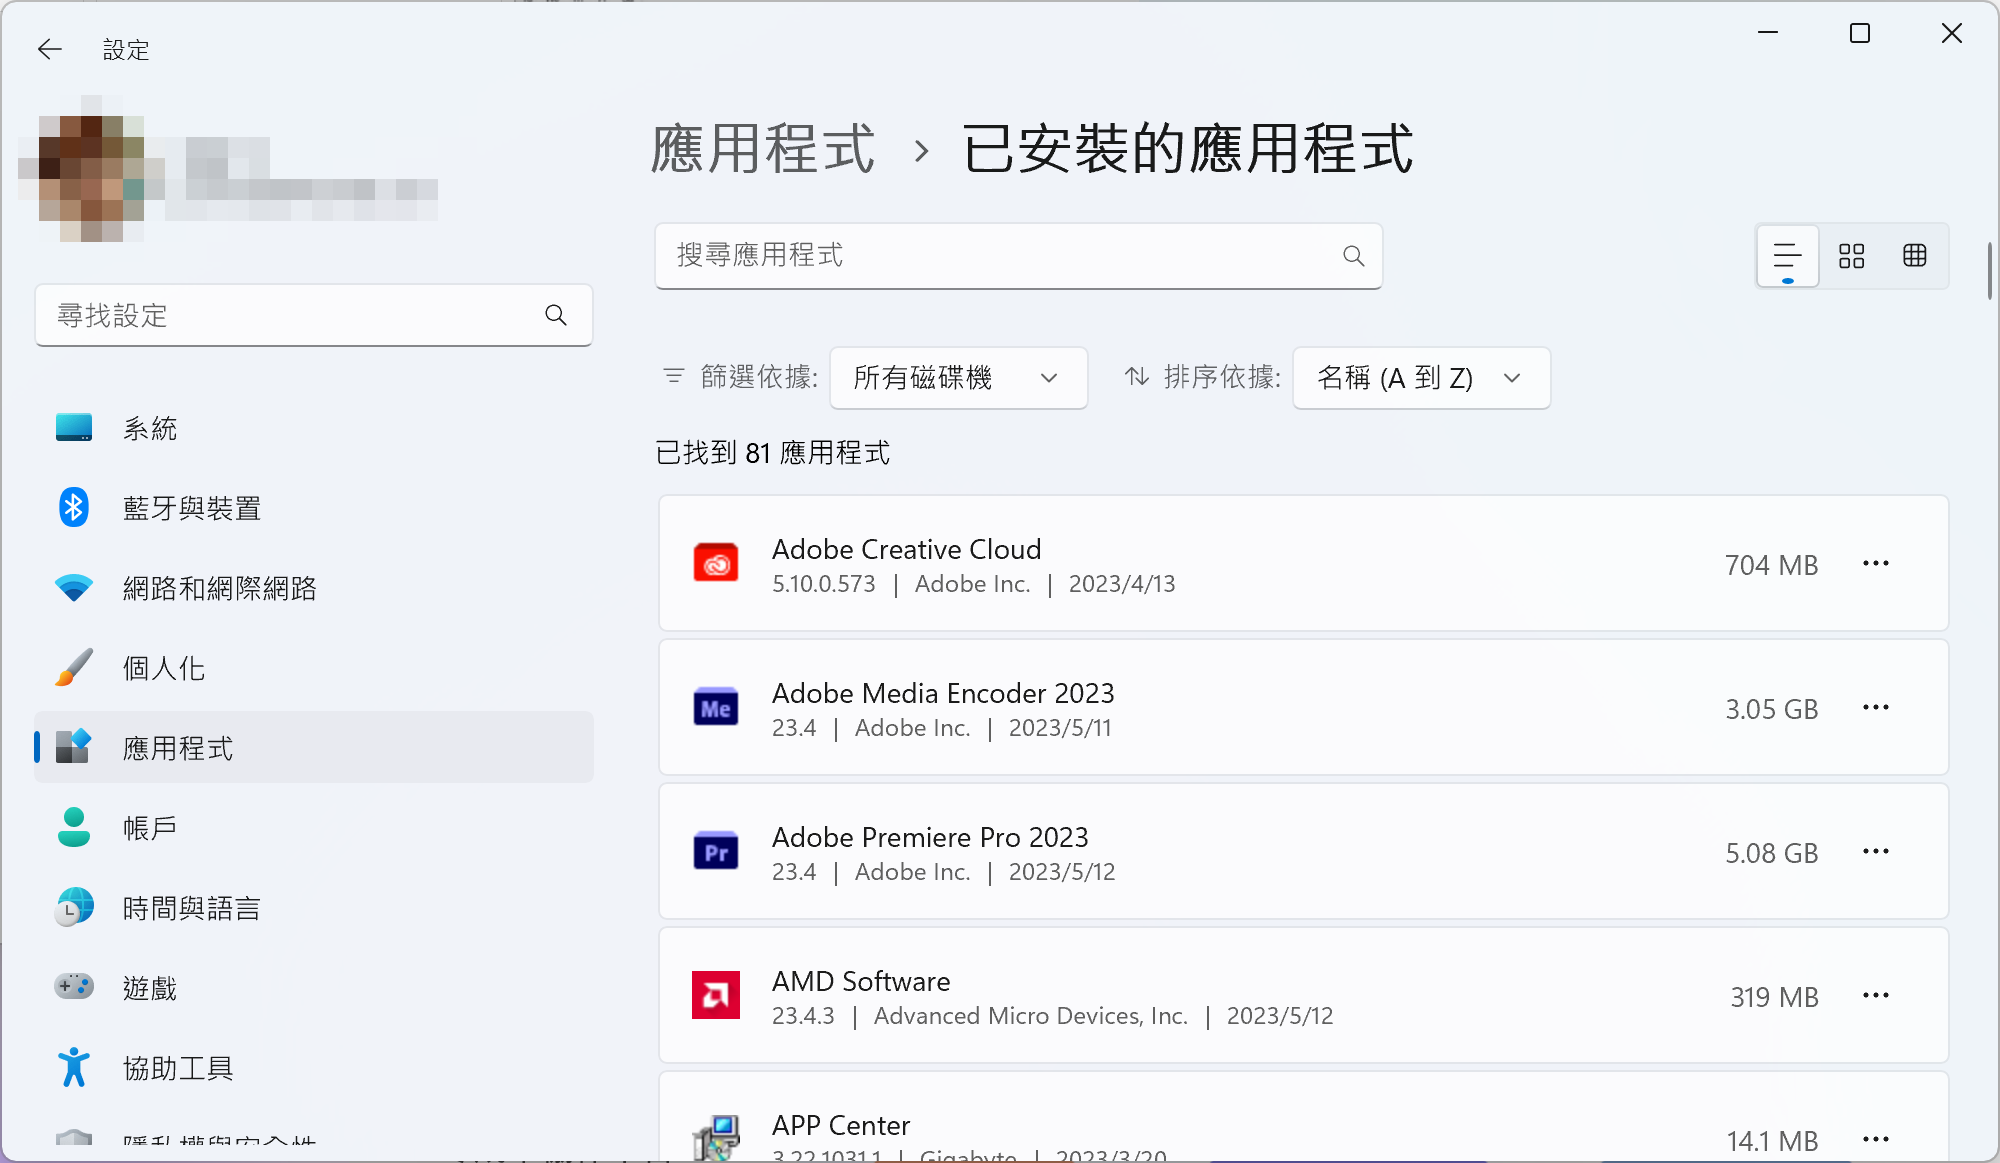Screen dimensions: 2000x1163
Task: Open more options for AMD Software
Action: coord(1875,996)
